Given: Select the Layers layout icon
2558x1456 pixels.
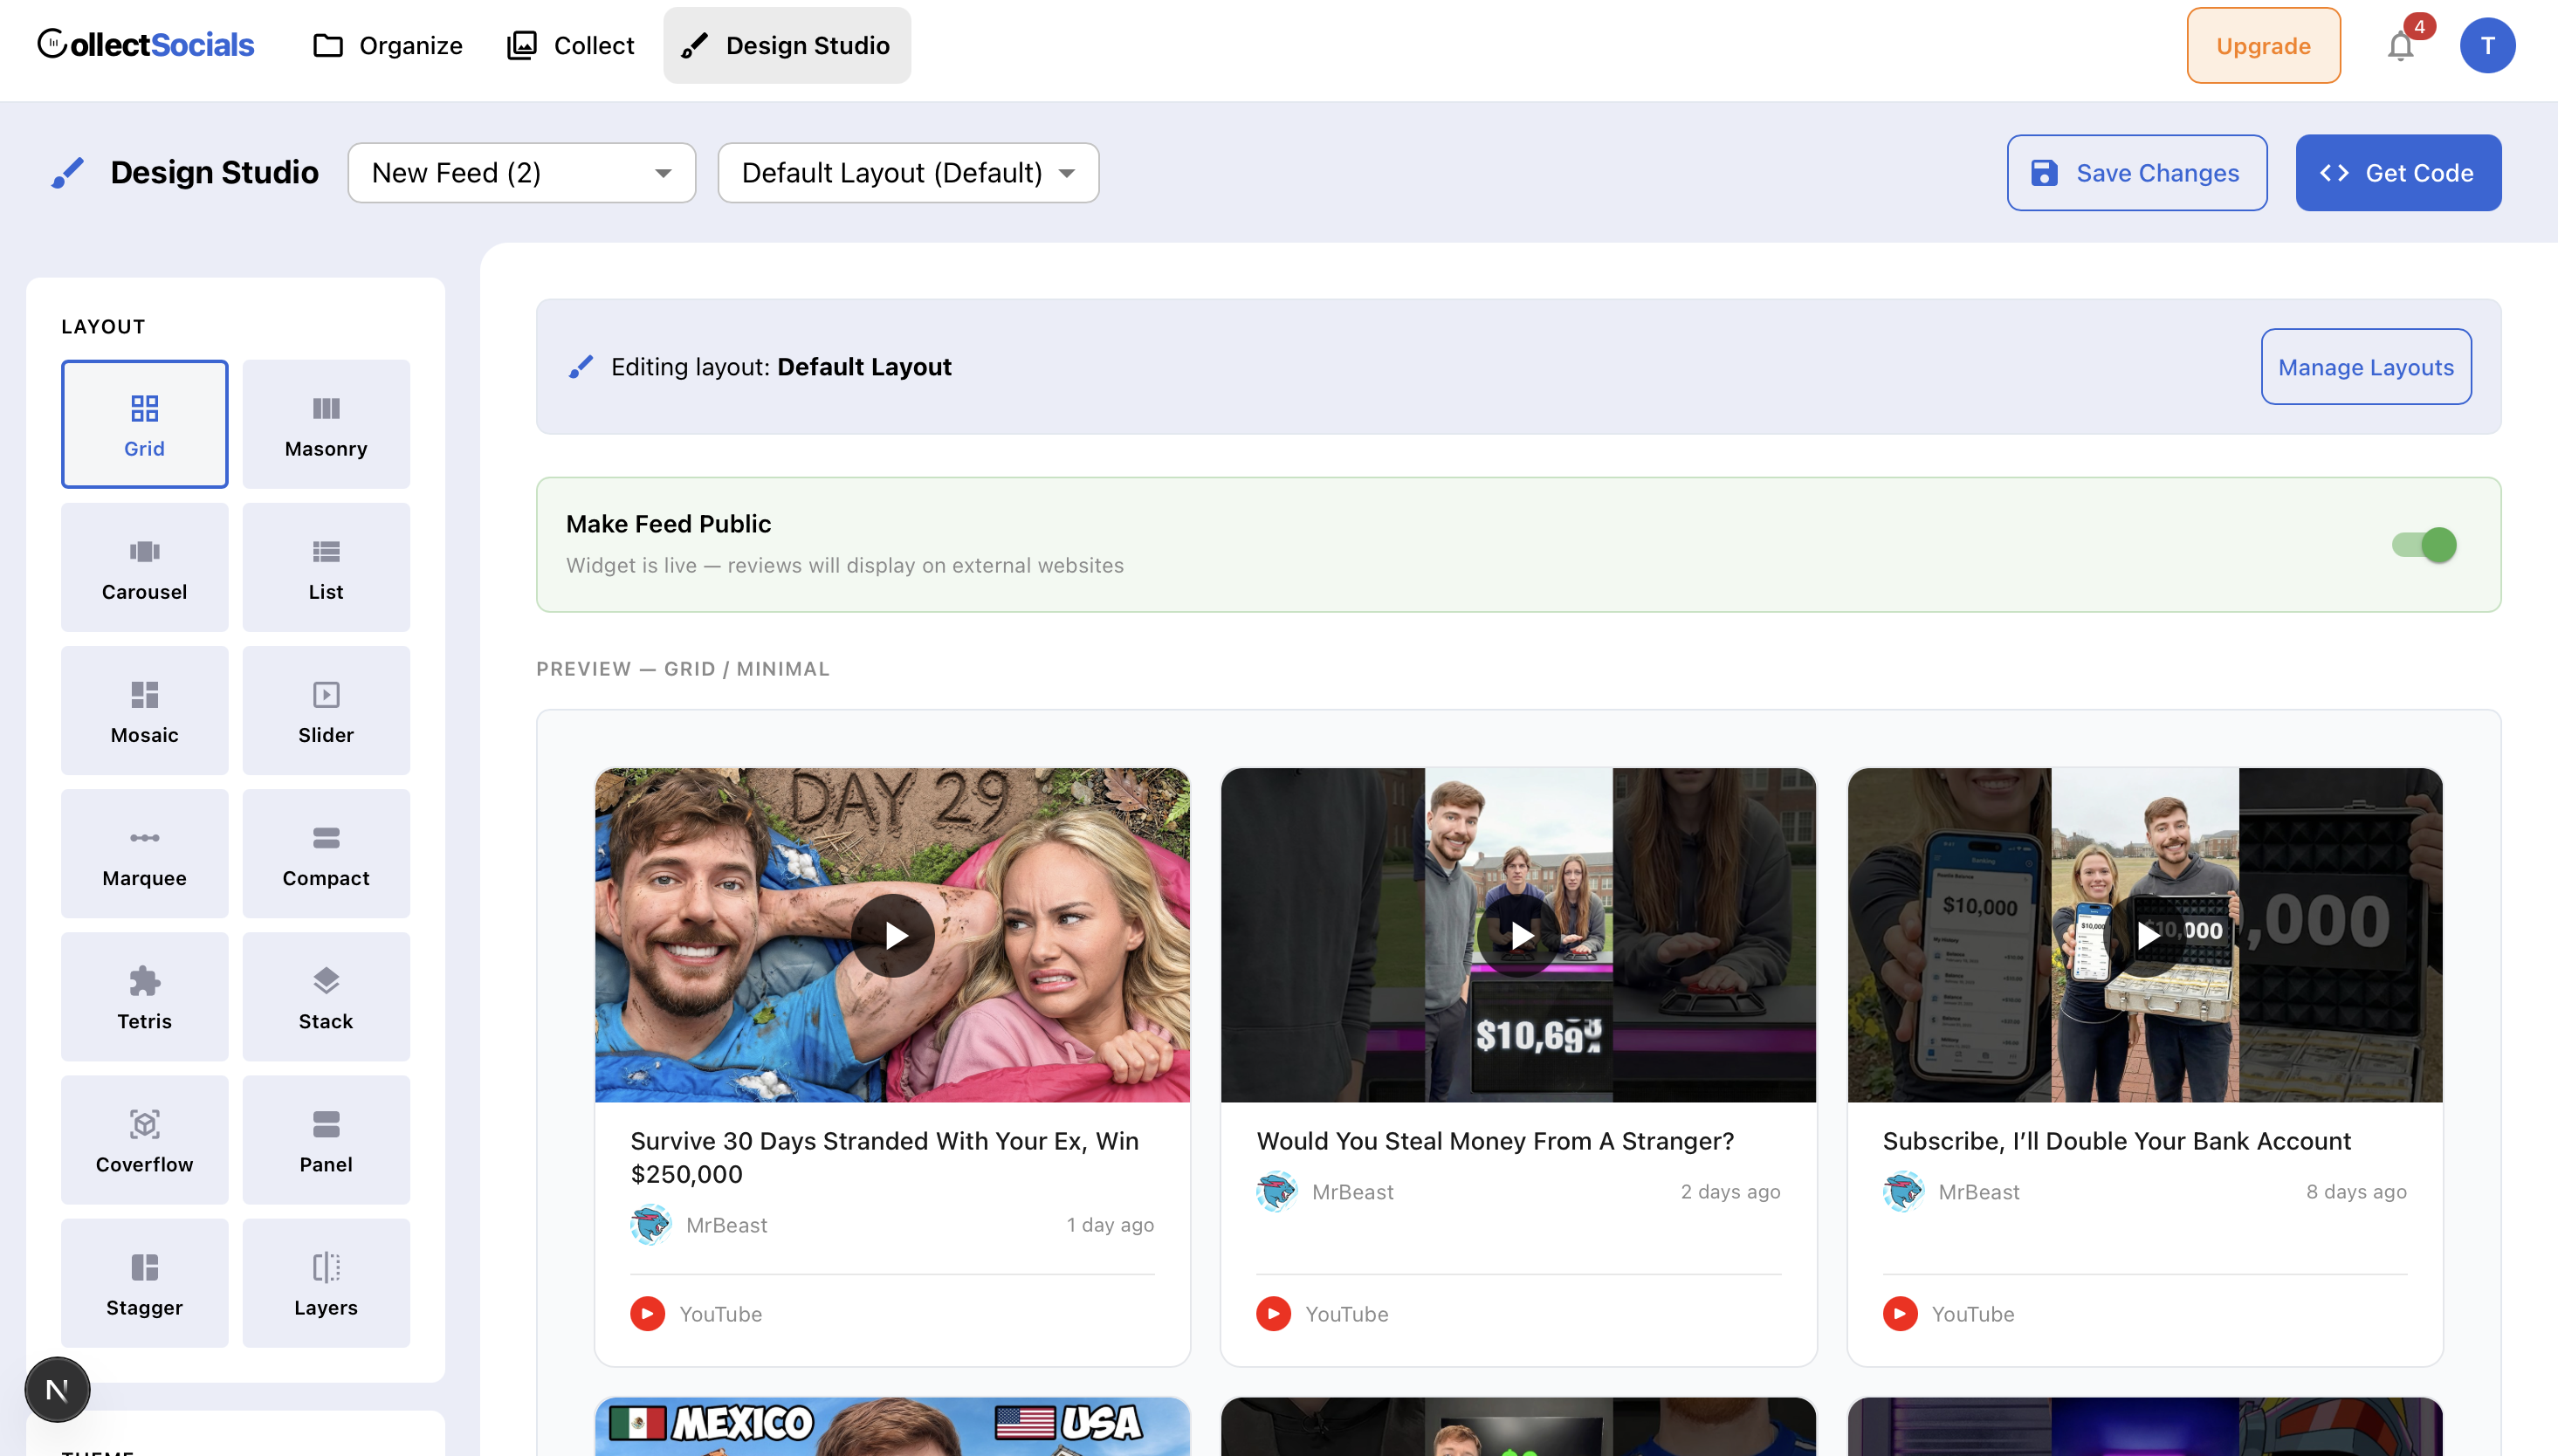Looking at the screenshot, I should pyautogui.click(x=326, y=1283).
